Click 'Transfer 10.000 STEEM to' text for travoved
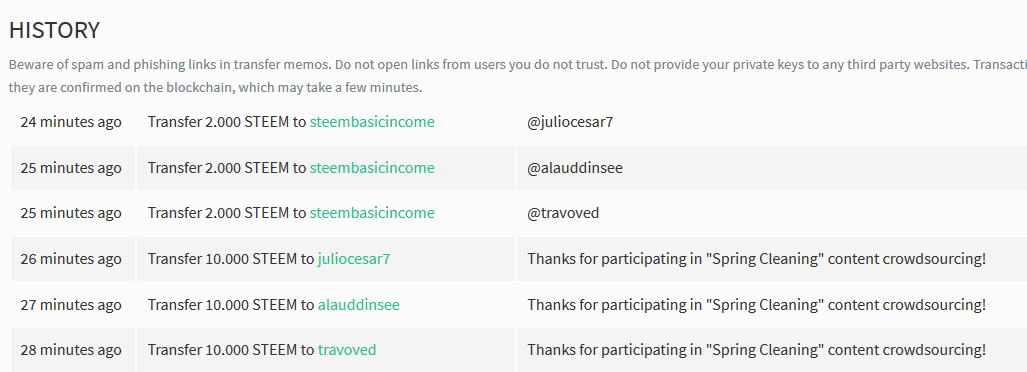This screenshot has width=1027, height=372. coord(231,350)
